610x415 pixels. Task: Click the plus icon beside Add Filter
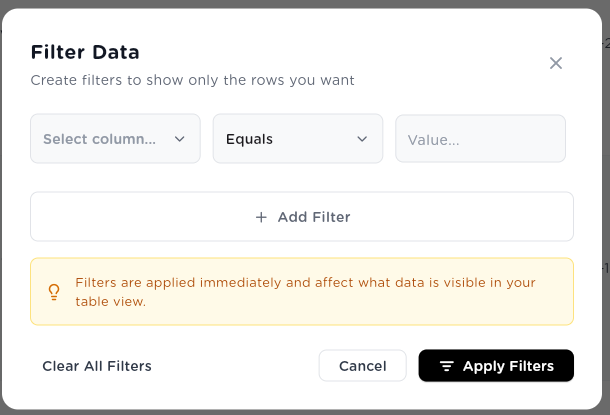coord(261,217)
